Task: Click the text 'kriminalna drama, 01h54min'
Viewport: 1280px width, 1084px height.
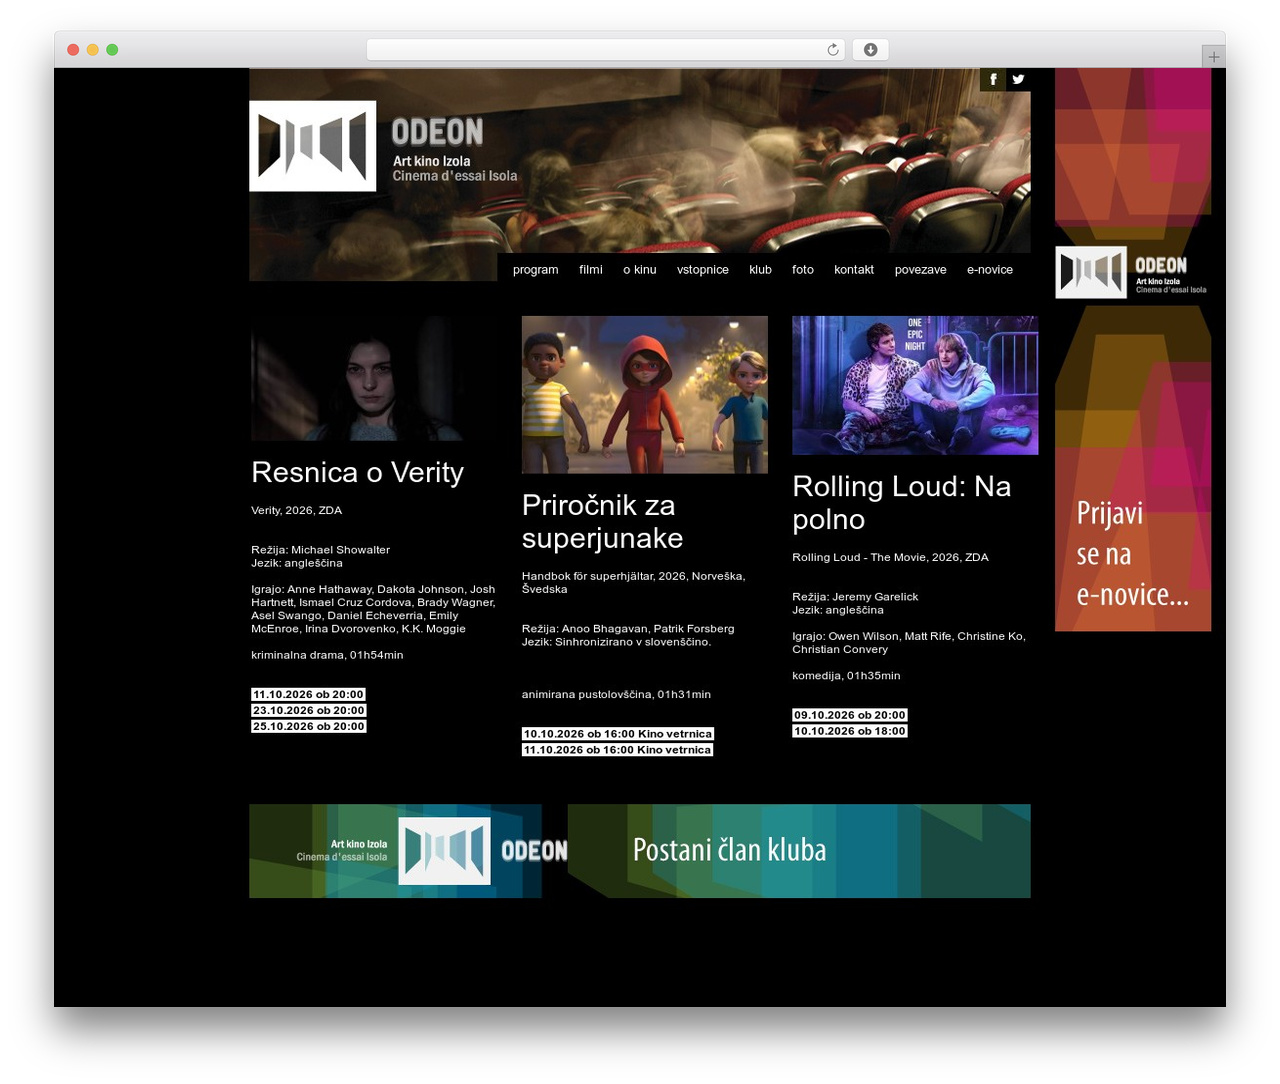Action: pos(327,656)
